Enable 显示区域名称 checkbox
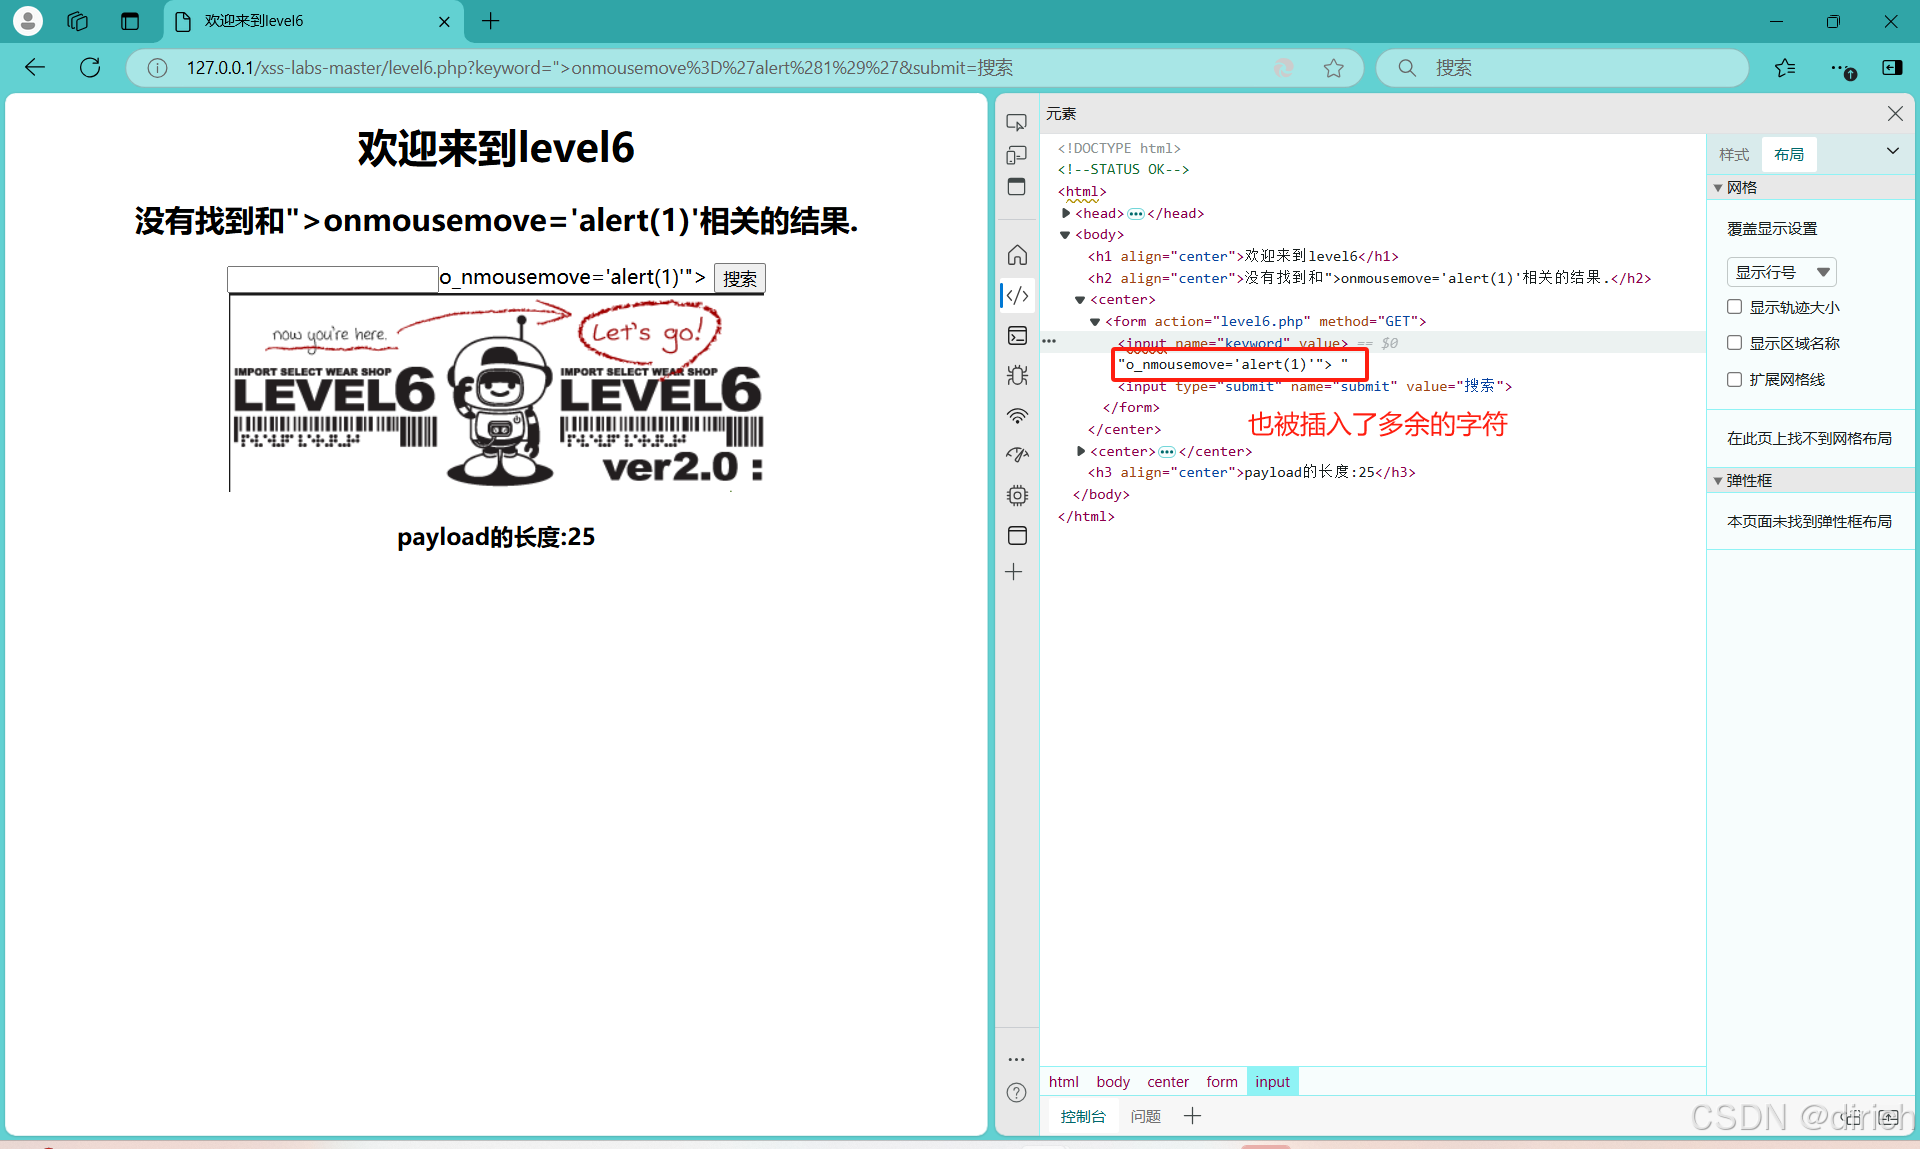The height and width of the screenshot is (1149, 1920). click(1735, 343)
